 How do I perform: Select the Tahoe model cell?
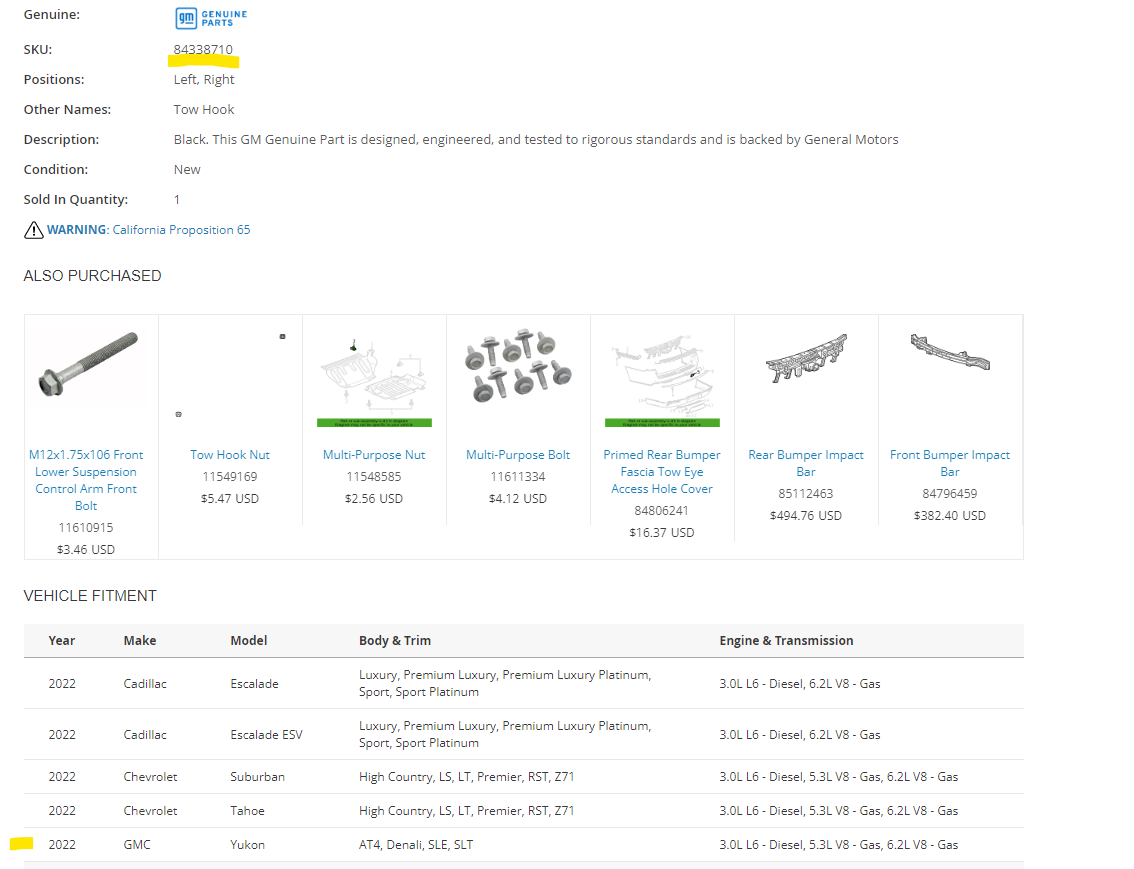[x=247, y=810]
